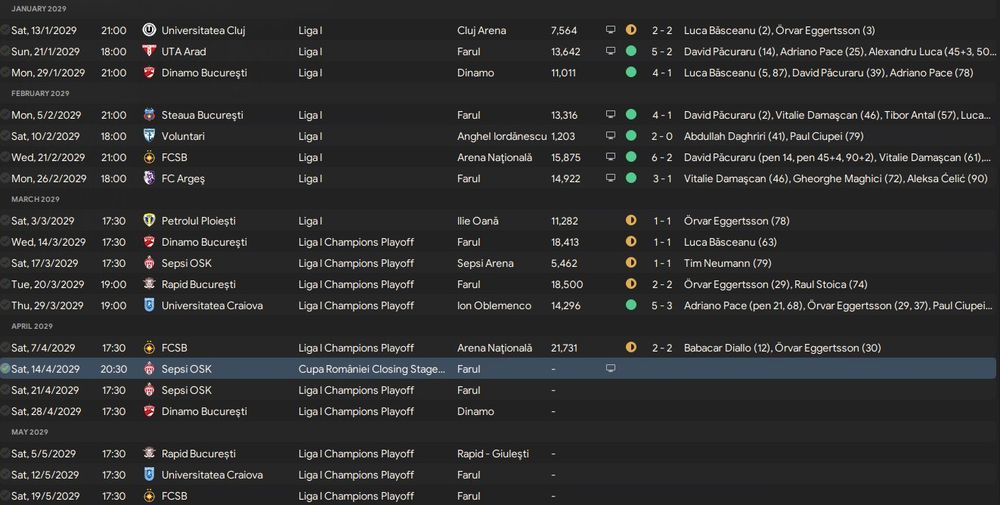Click the Petrolul Ploiești team name
This screenshot has height=505, width=1000.
pos(198,221)
